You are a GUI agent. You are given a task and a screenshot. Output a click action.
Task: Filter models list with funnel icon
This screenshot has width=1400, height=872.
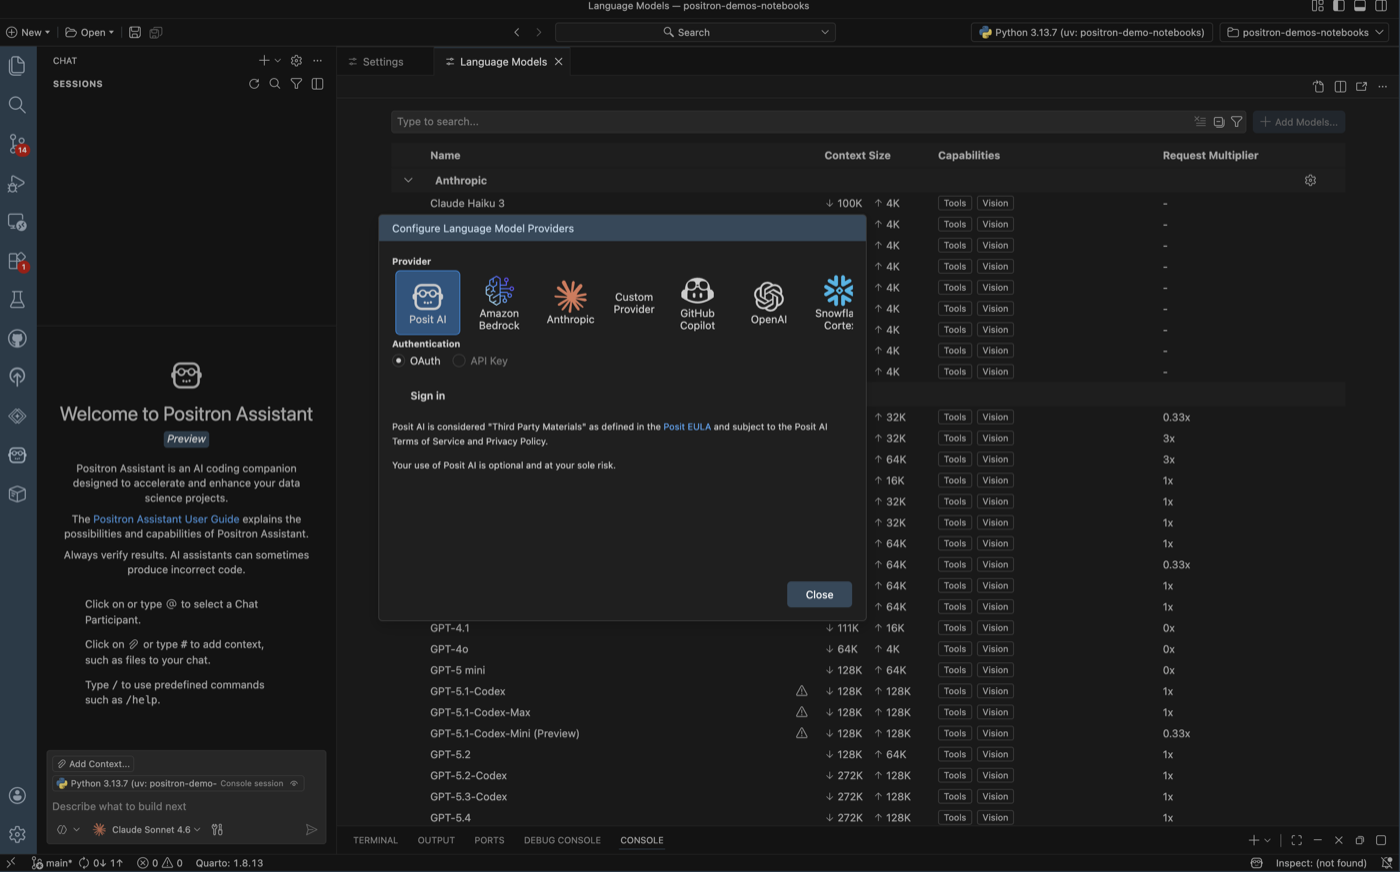point(1237,122)
